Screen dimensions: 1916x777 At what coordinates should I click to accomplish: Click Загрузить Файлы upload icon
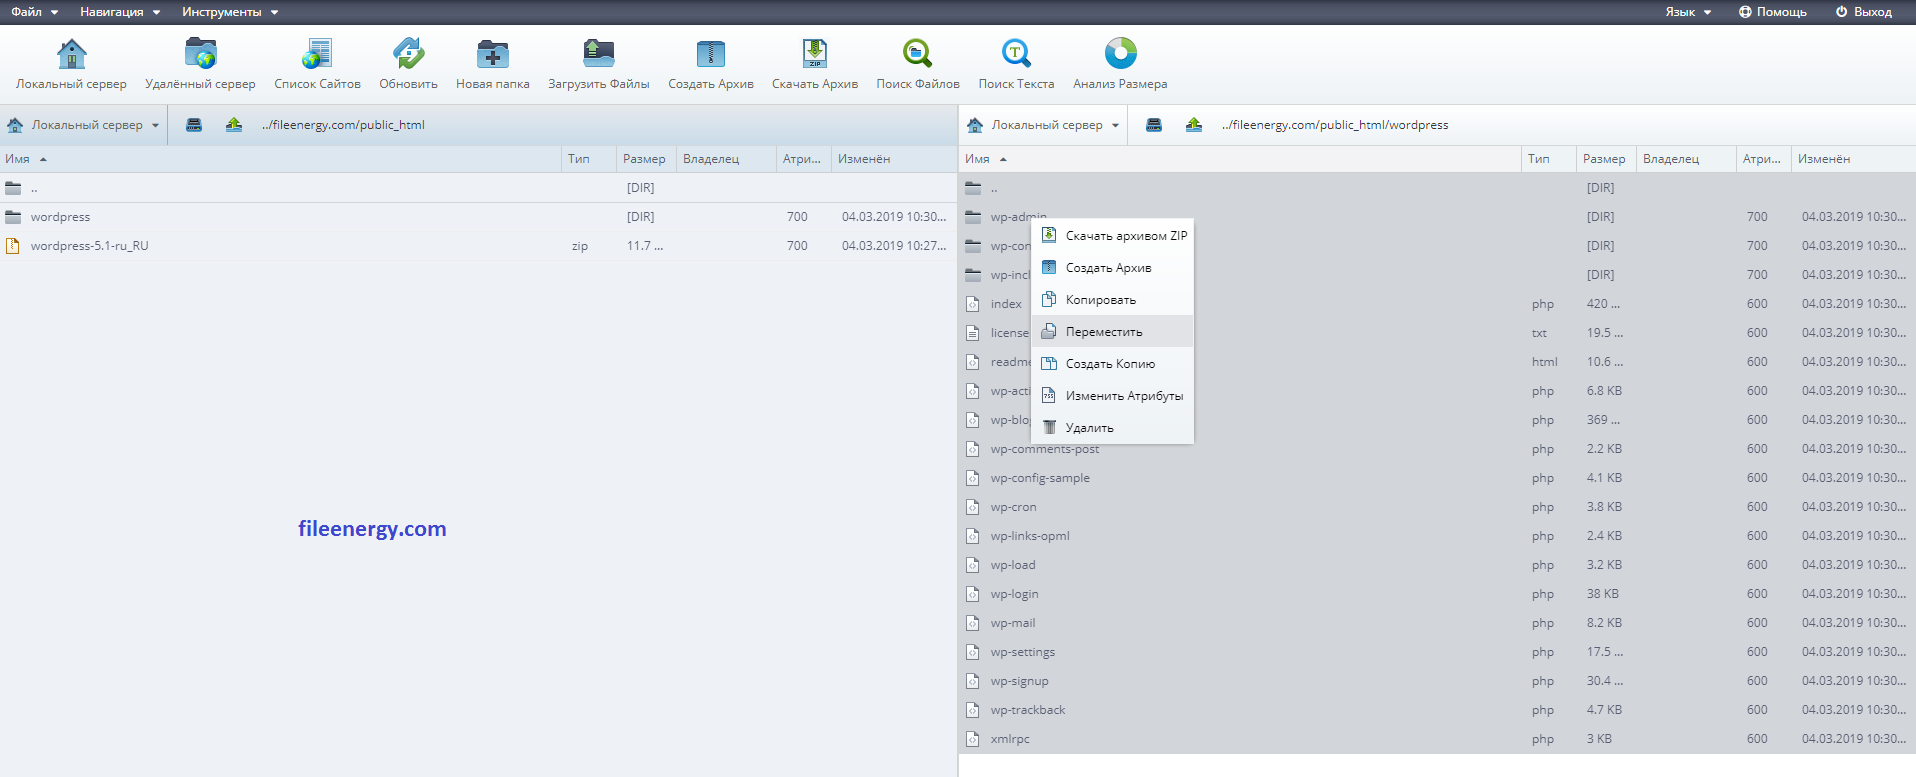click(x=599, y=53)
